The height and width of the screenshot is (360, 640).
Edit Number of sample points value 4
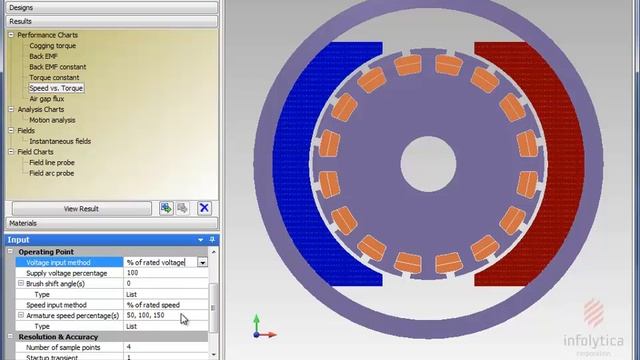166,347
